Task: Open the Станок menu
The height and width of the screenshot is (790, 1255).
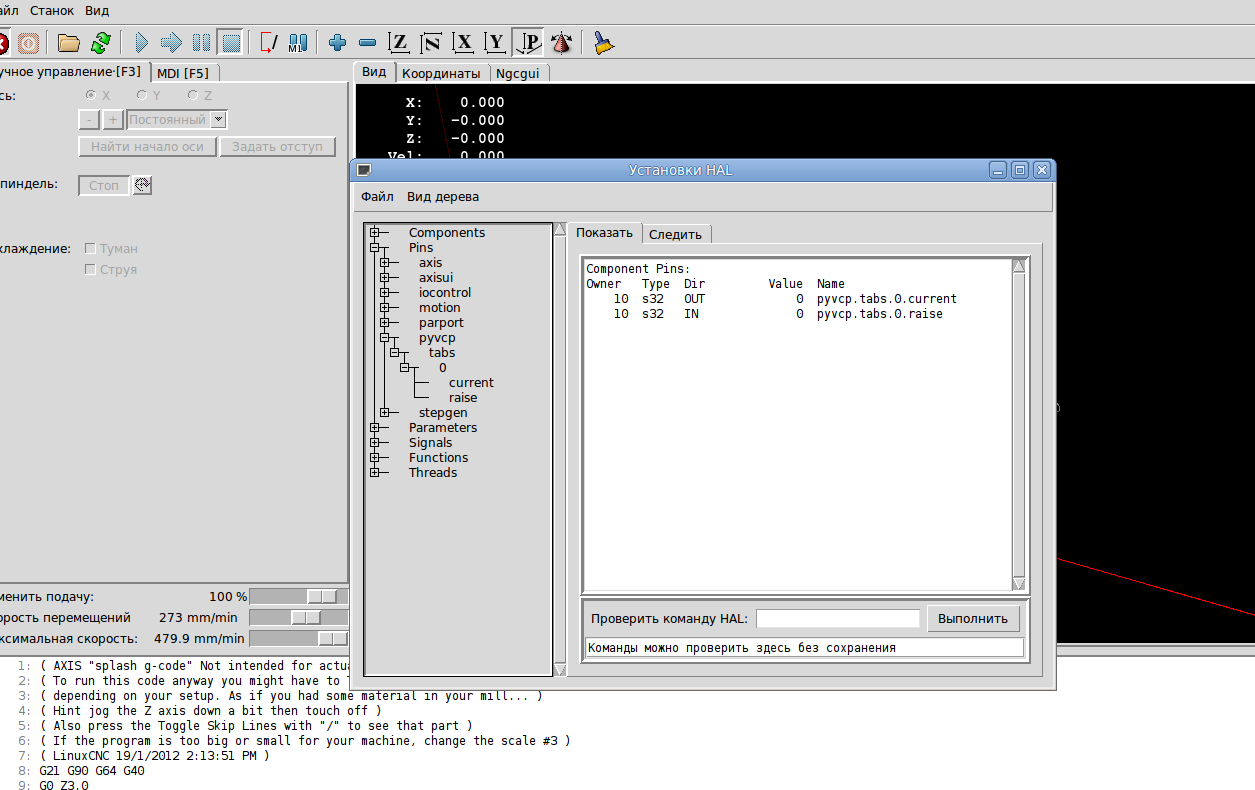Action: tap(52, 10)
